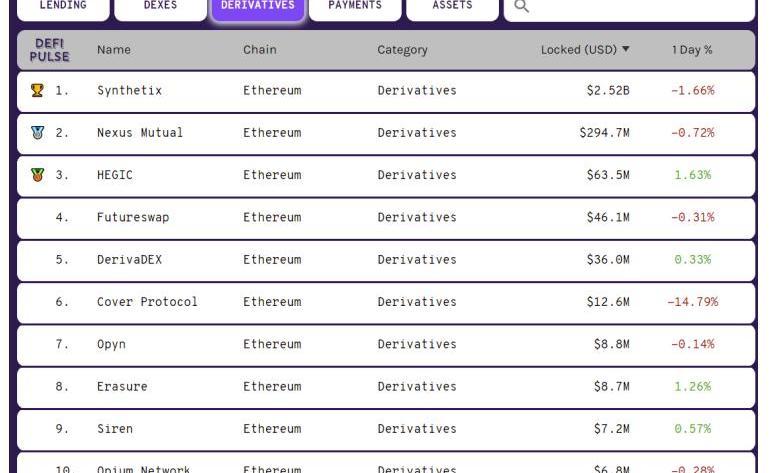
Task: Click the Name column header
Action: click(114, 50)
